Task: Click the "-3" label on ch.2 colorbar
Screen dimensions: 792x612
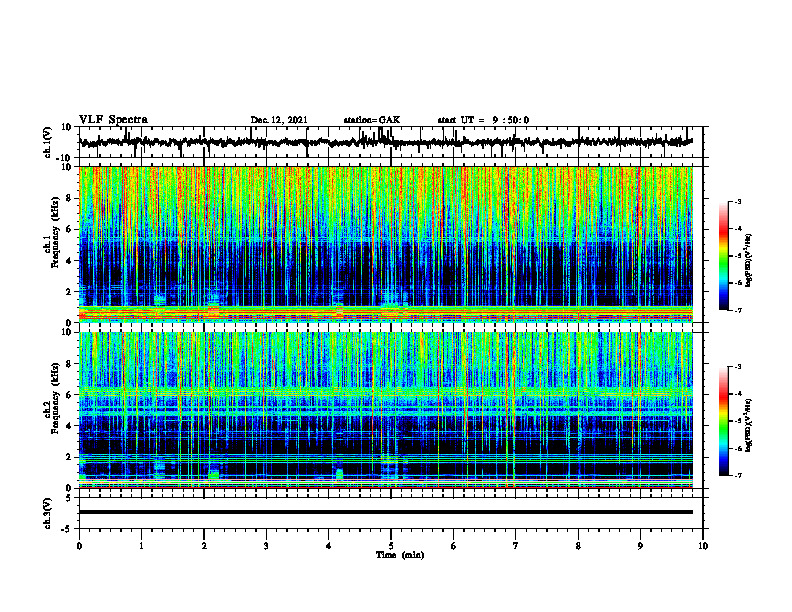Action: (x=738, y=367)
